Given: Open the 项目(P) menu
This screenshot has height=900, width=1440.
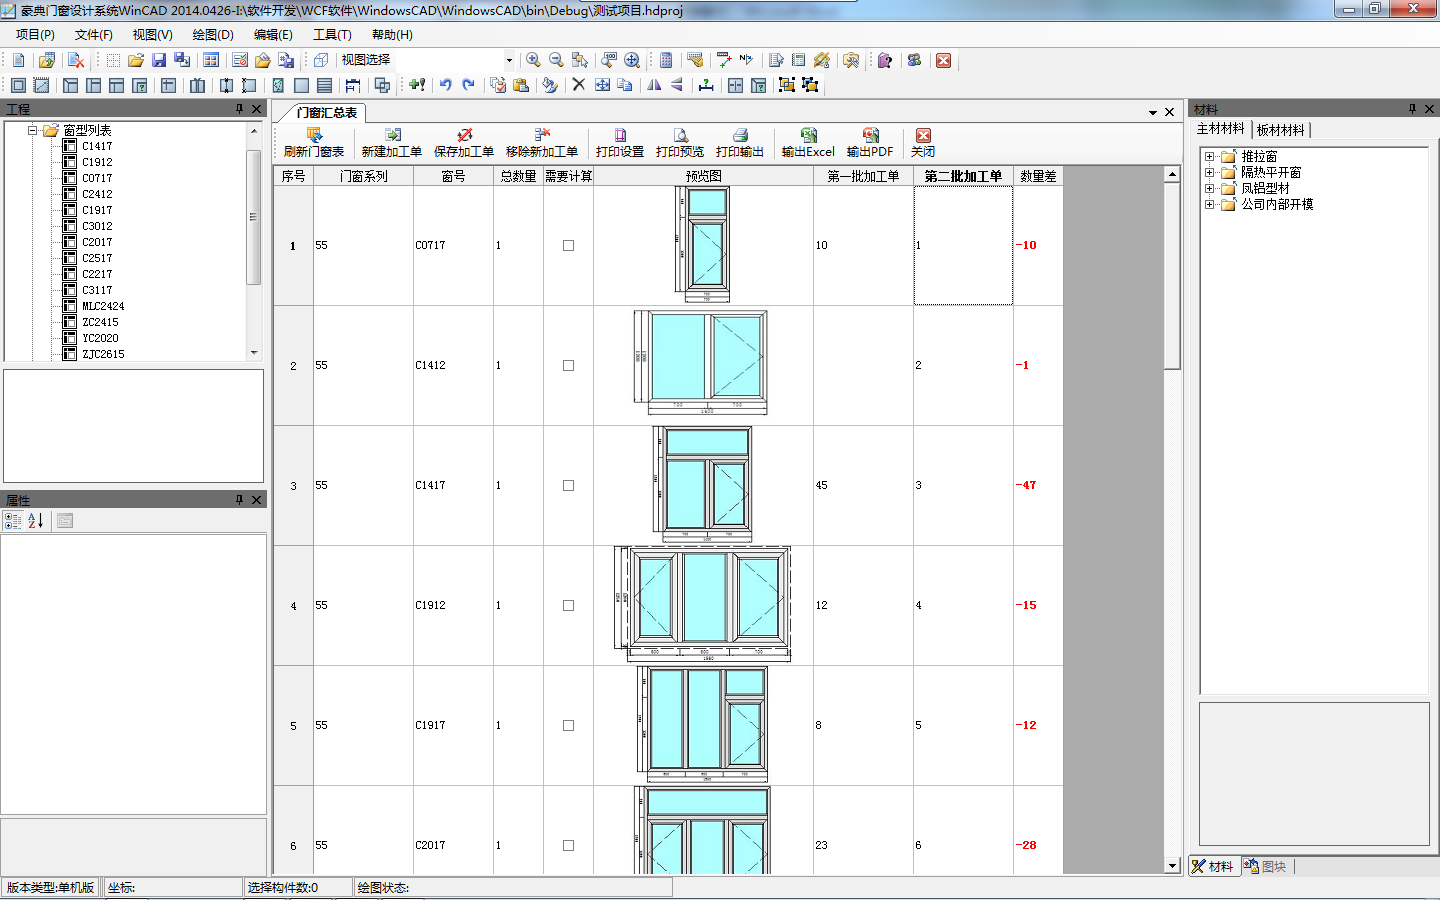Looking at the screenshot, I should pos(35,34).
